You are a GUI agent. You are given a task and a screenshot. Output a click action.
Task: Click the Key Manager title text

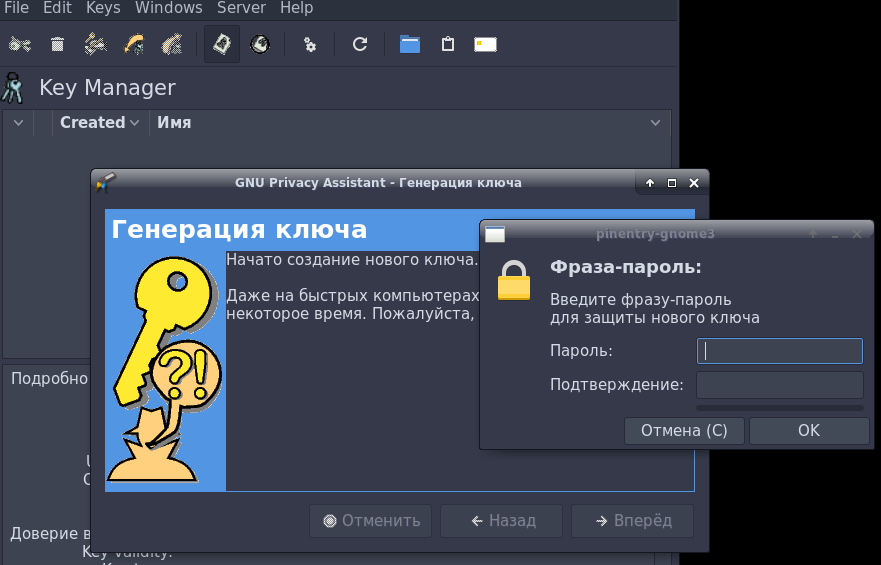click(107, 88)
